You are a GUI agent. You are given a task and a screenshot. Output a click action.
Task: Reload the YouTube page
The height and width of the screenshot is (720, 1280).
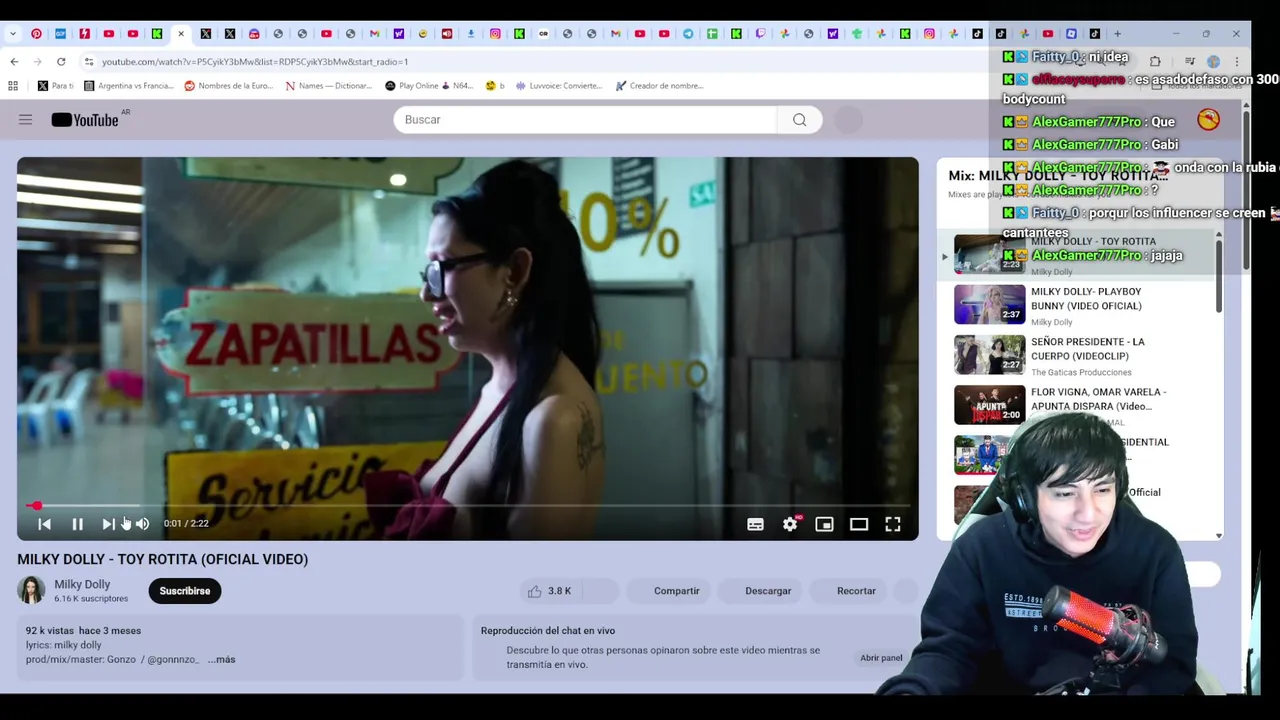tap(61, 62)
